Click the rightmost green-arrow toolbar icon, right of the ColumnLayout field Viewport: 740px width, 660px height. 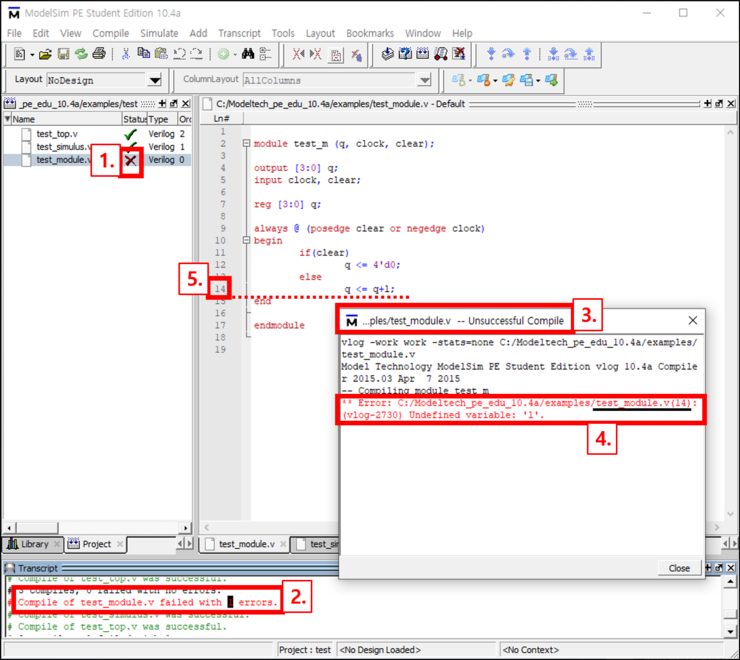(x=551, y=80)
